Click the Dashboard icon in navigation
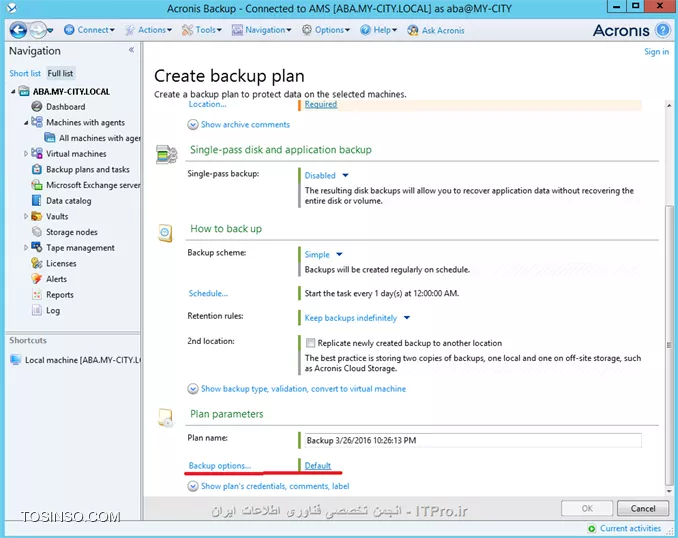 [37, 106]
